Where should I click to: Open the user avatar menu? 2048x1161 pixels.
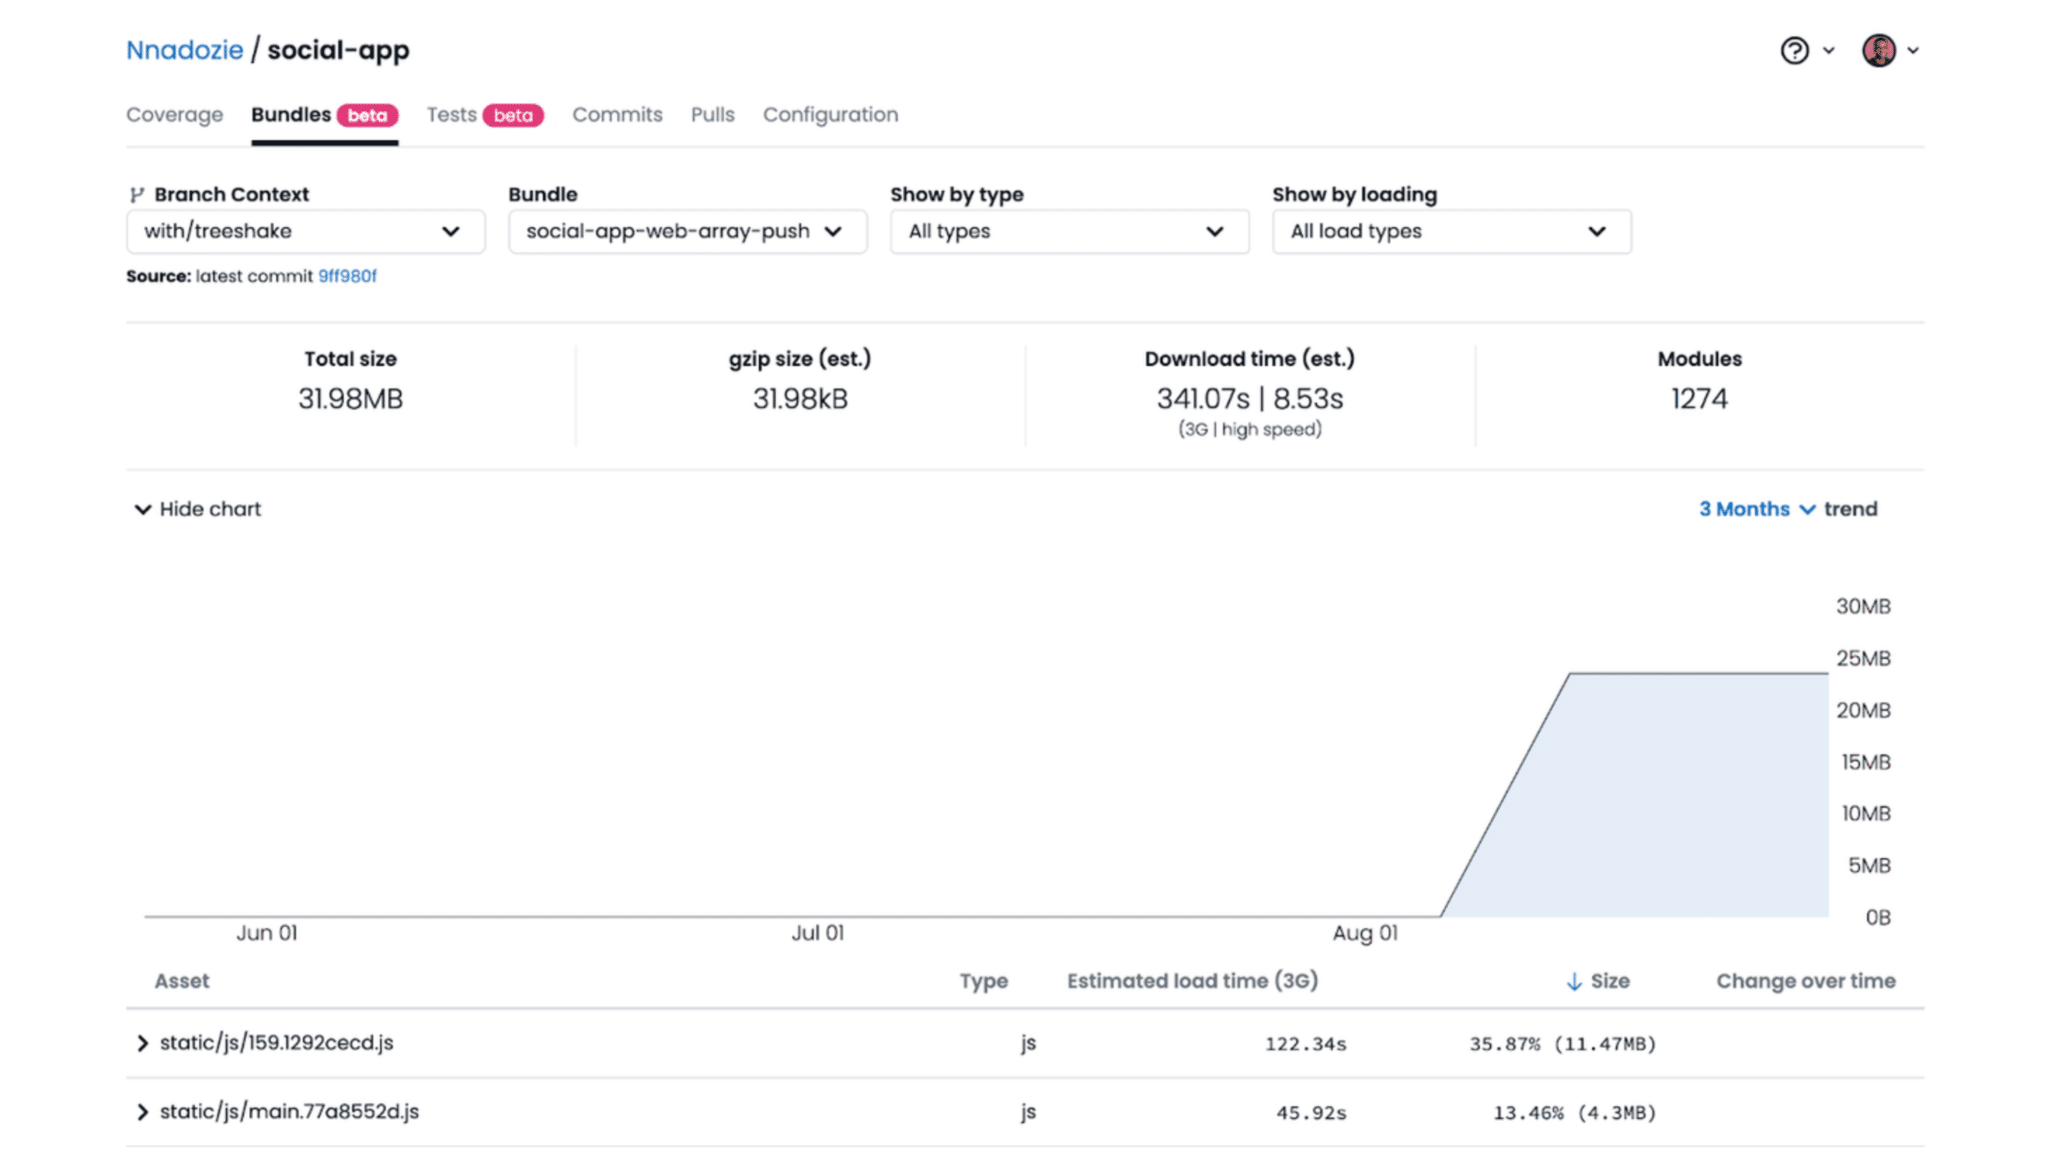(1878, 50)
